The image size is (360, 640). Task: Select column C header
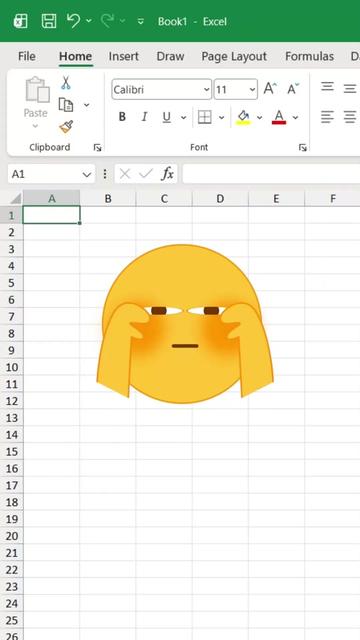pyautogui.click(x=164, y=199)
